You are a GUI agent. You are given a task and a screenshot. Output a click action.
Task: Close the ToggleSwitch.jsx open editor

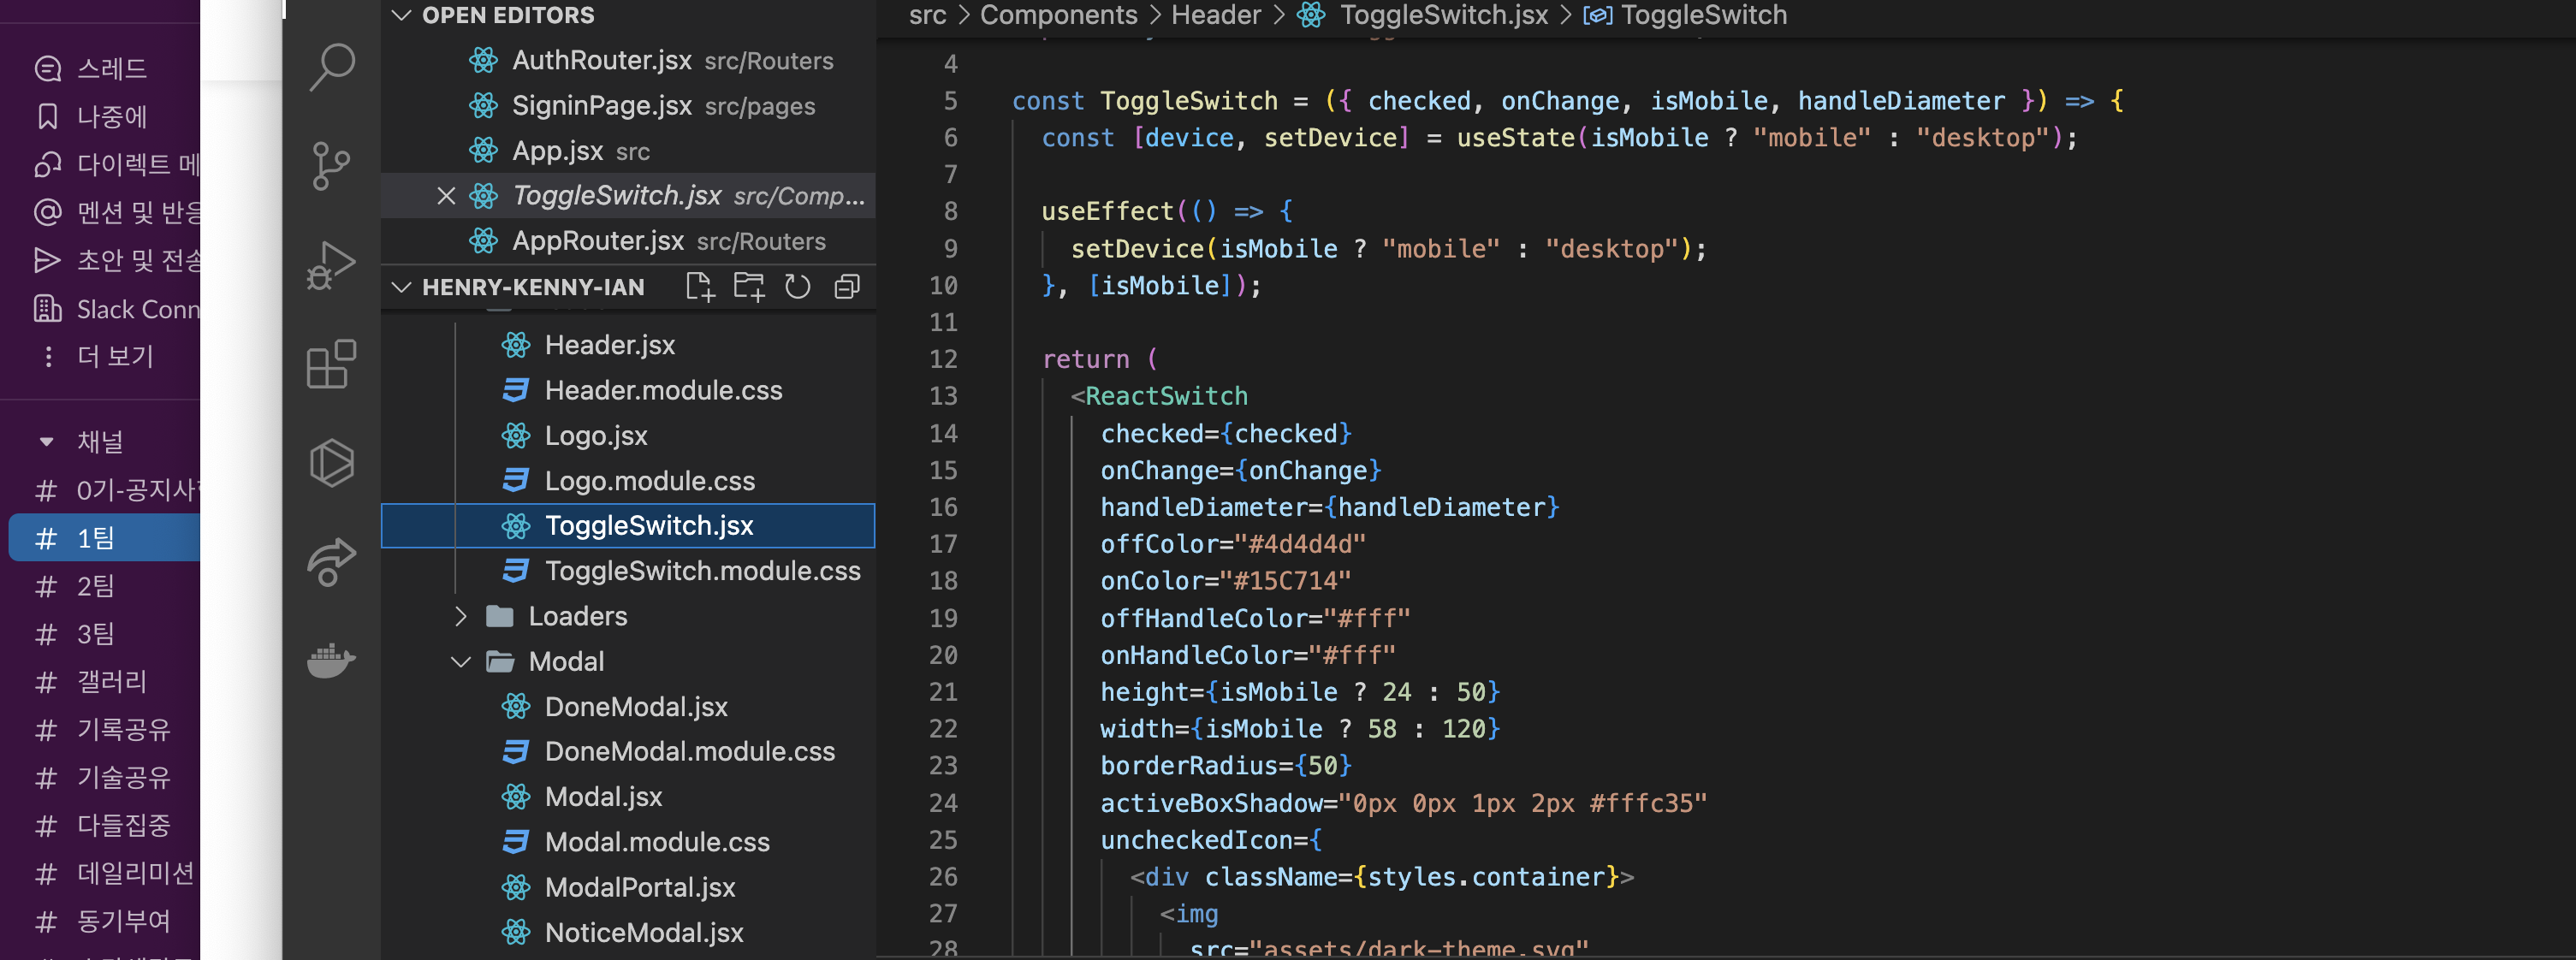[446, 196]
